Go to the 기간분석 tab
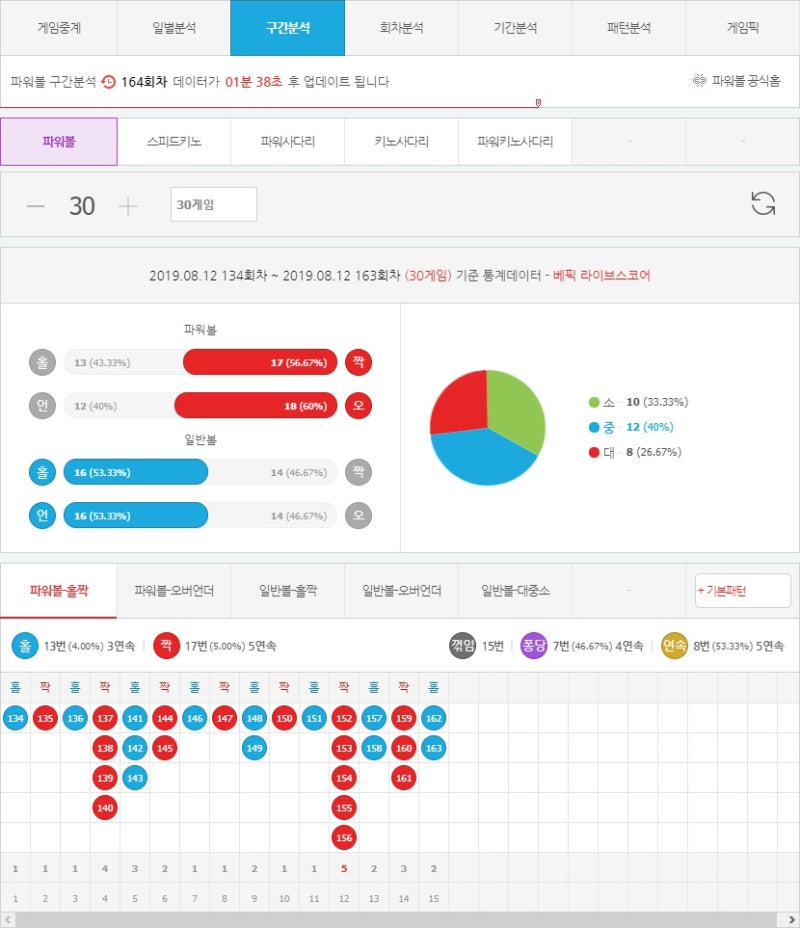 (x=515, y=28)
